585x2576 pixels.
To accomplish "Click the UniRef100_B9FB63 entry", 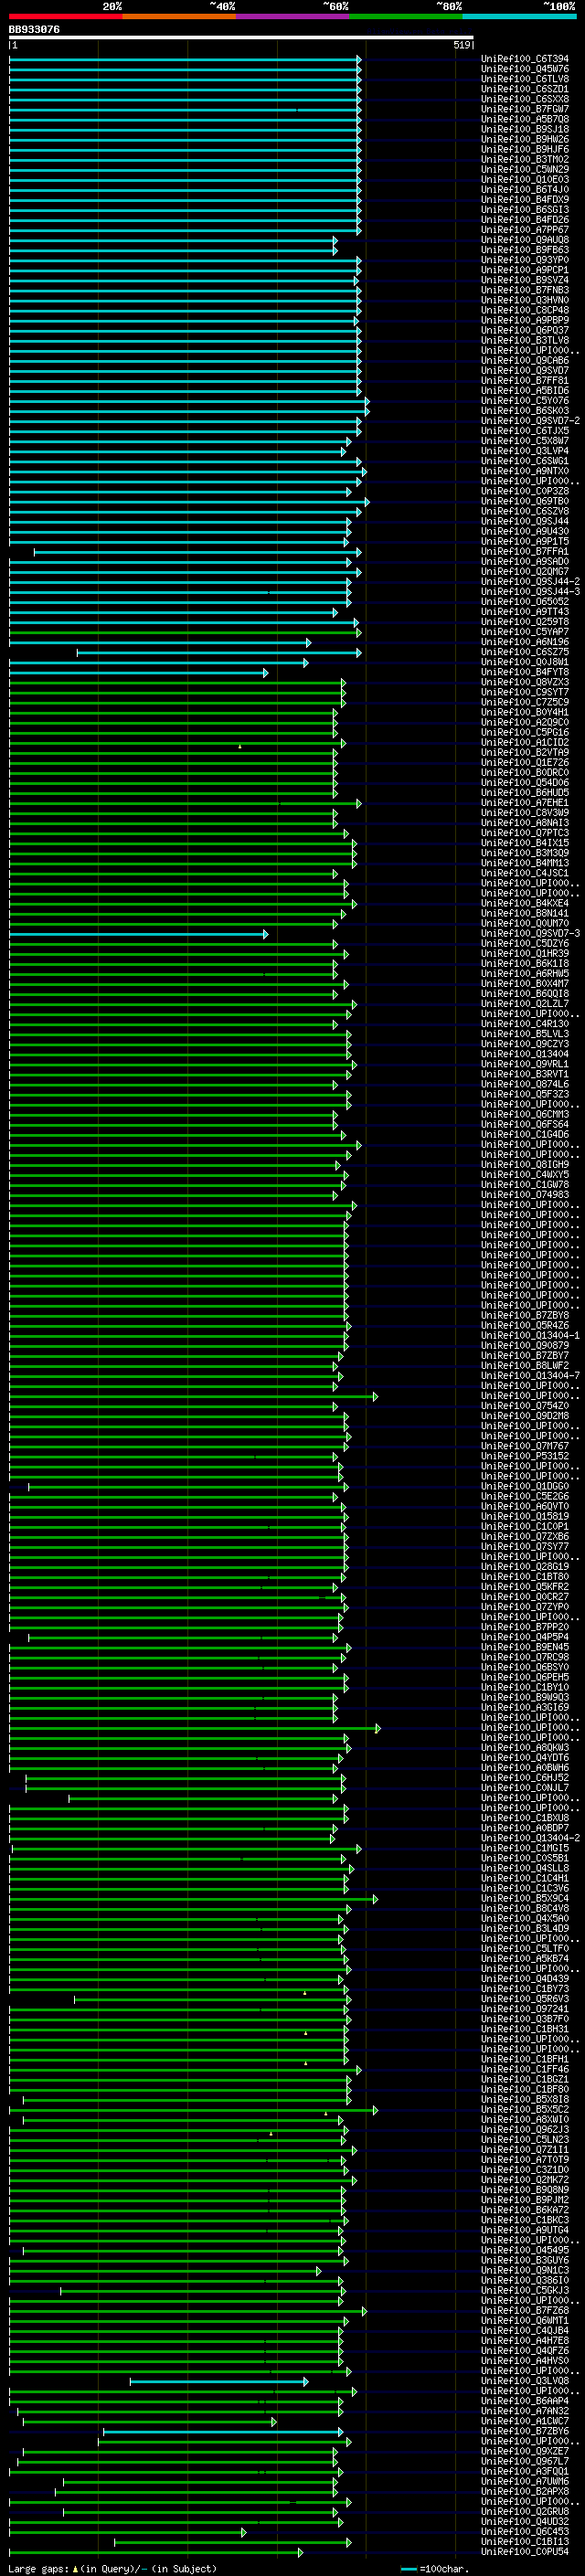I will click(x=525, y=250).
